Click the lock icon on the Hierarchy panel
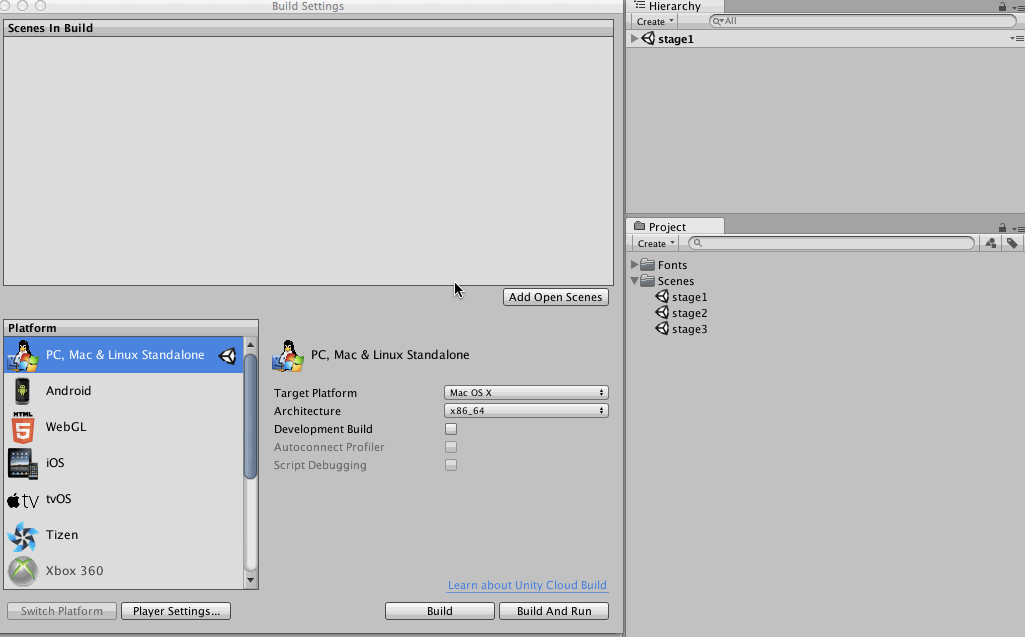The height and width of the screenshot is (637, 1025). tap(1002, 6)
